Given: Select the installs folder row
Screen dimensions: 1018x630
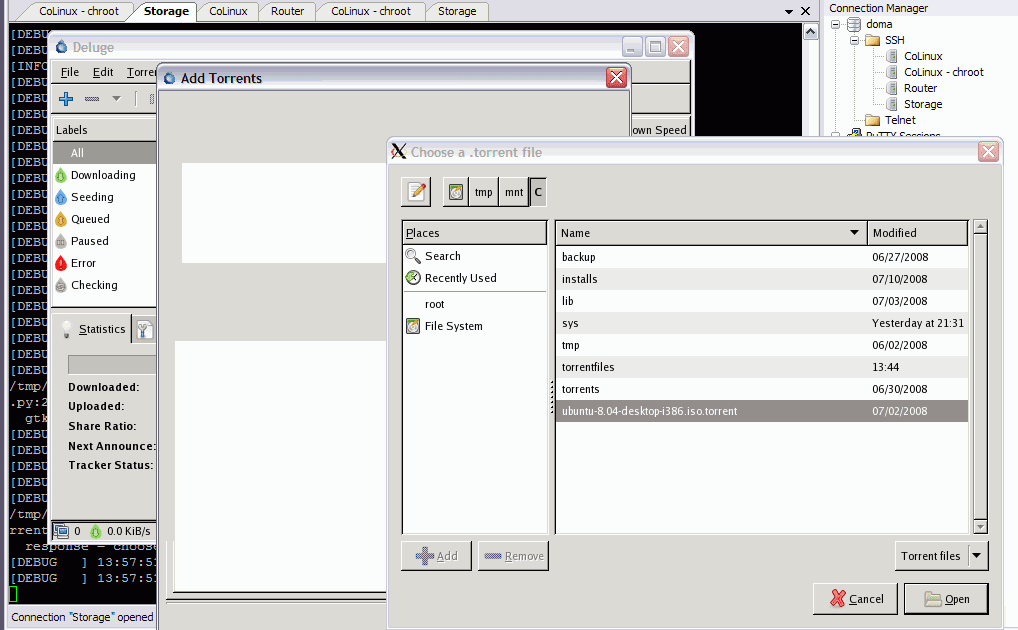Looking at the screenshot, I should click(x=762, y=279).
